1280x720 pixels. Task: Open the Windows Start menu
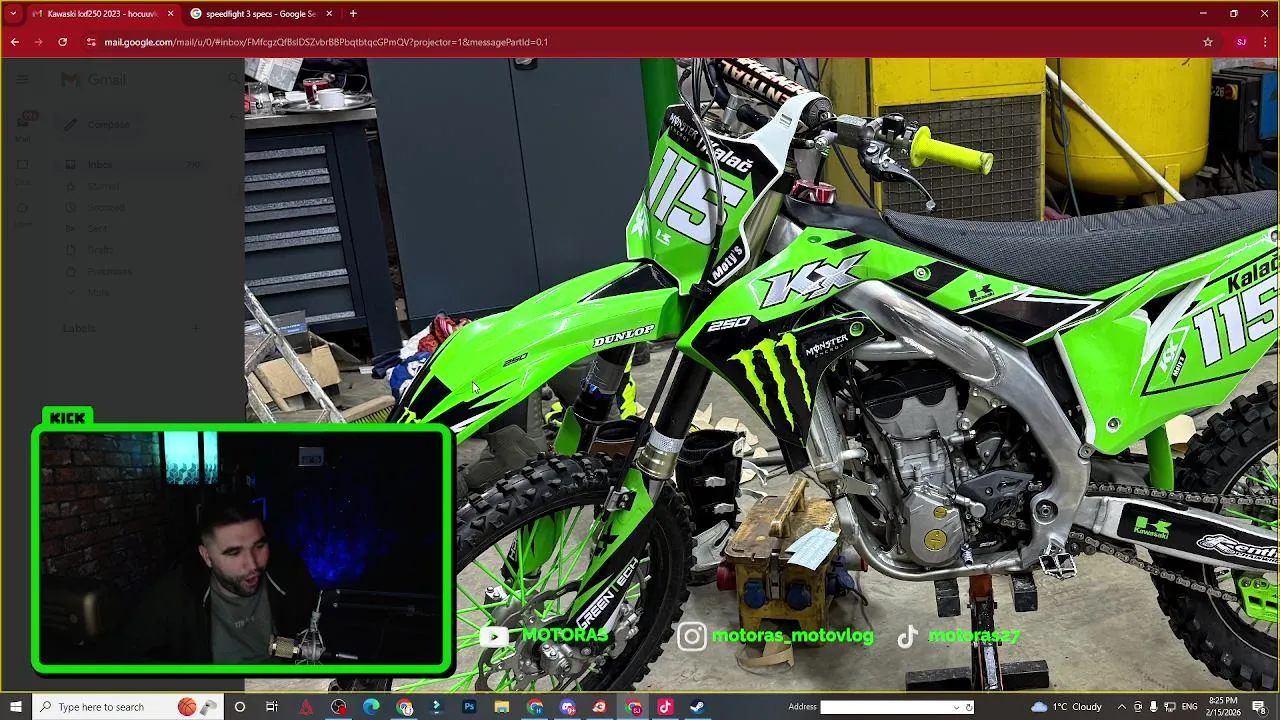point(15,707)
